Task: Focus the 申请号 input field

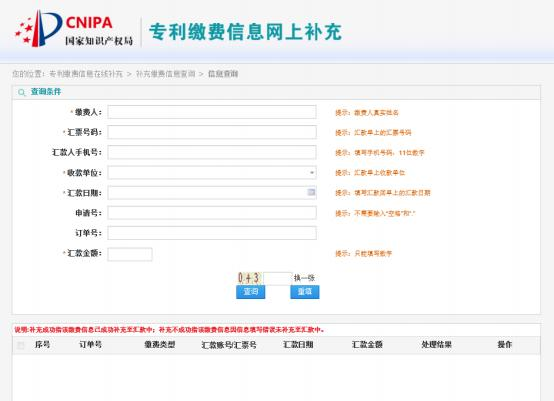Action: [212, 213]
